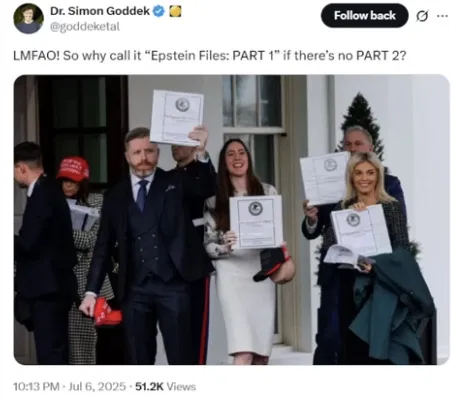Click the binder held by blonde woman
The height and width of the screenshot is (403, 457).
[x=362, y=230]
